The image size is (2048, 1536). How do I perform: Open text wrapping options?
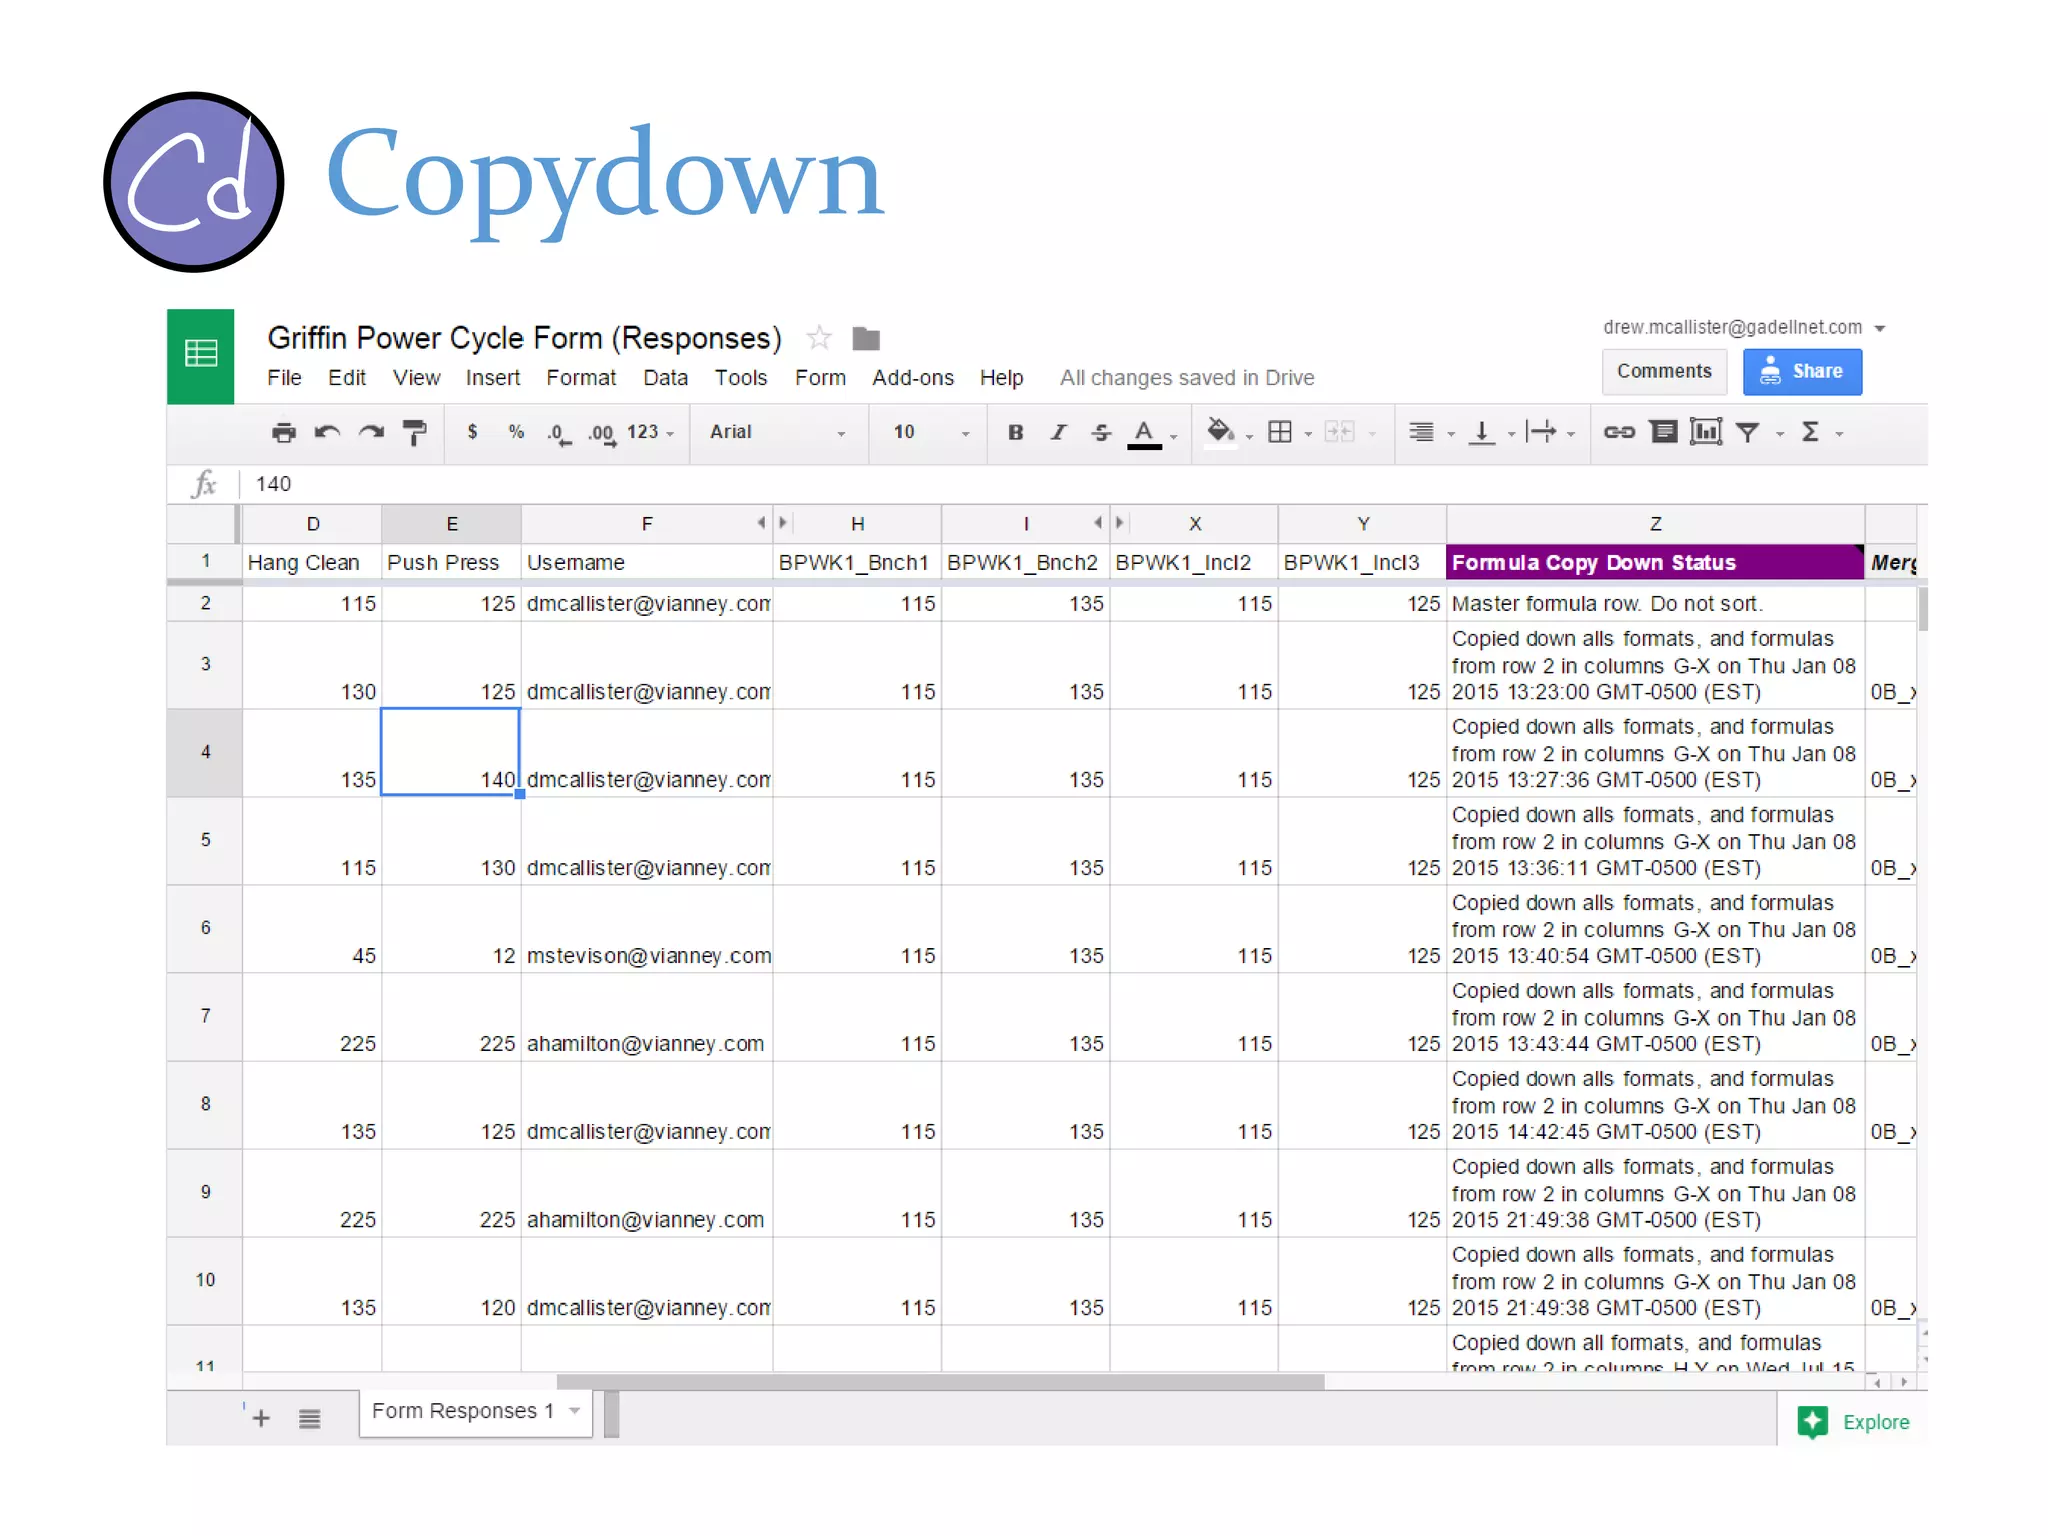1541,432
